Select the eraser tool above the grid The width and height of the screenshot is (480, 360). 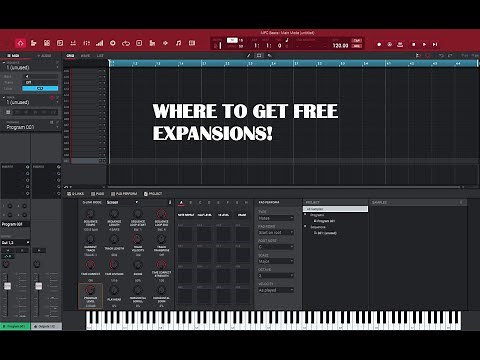270,56
